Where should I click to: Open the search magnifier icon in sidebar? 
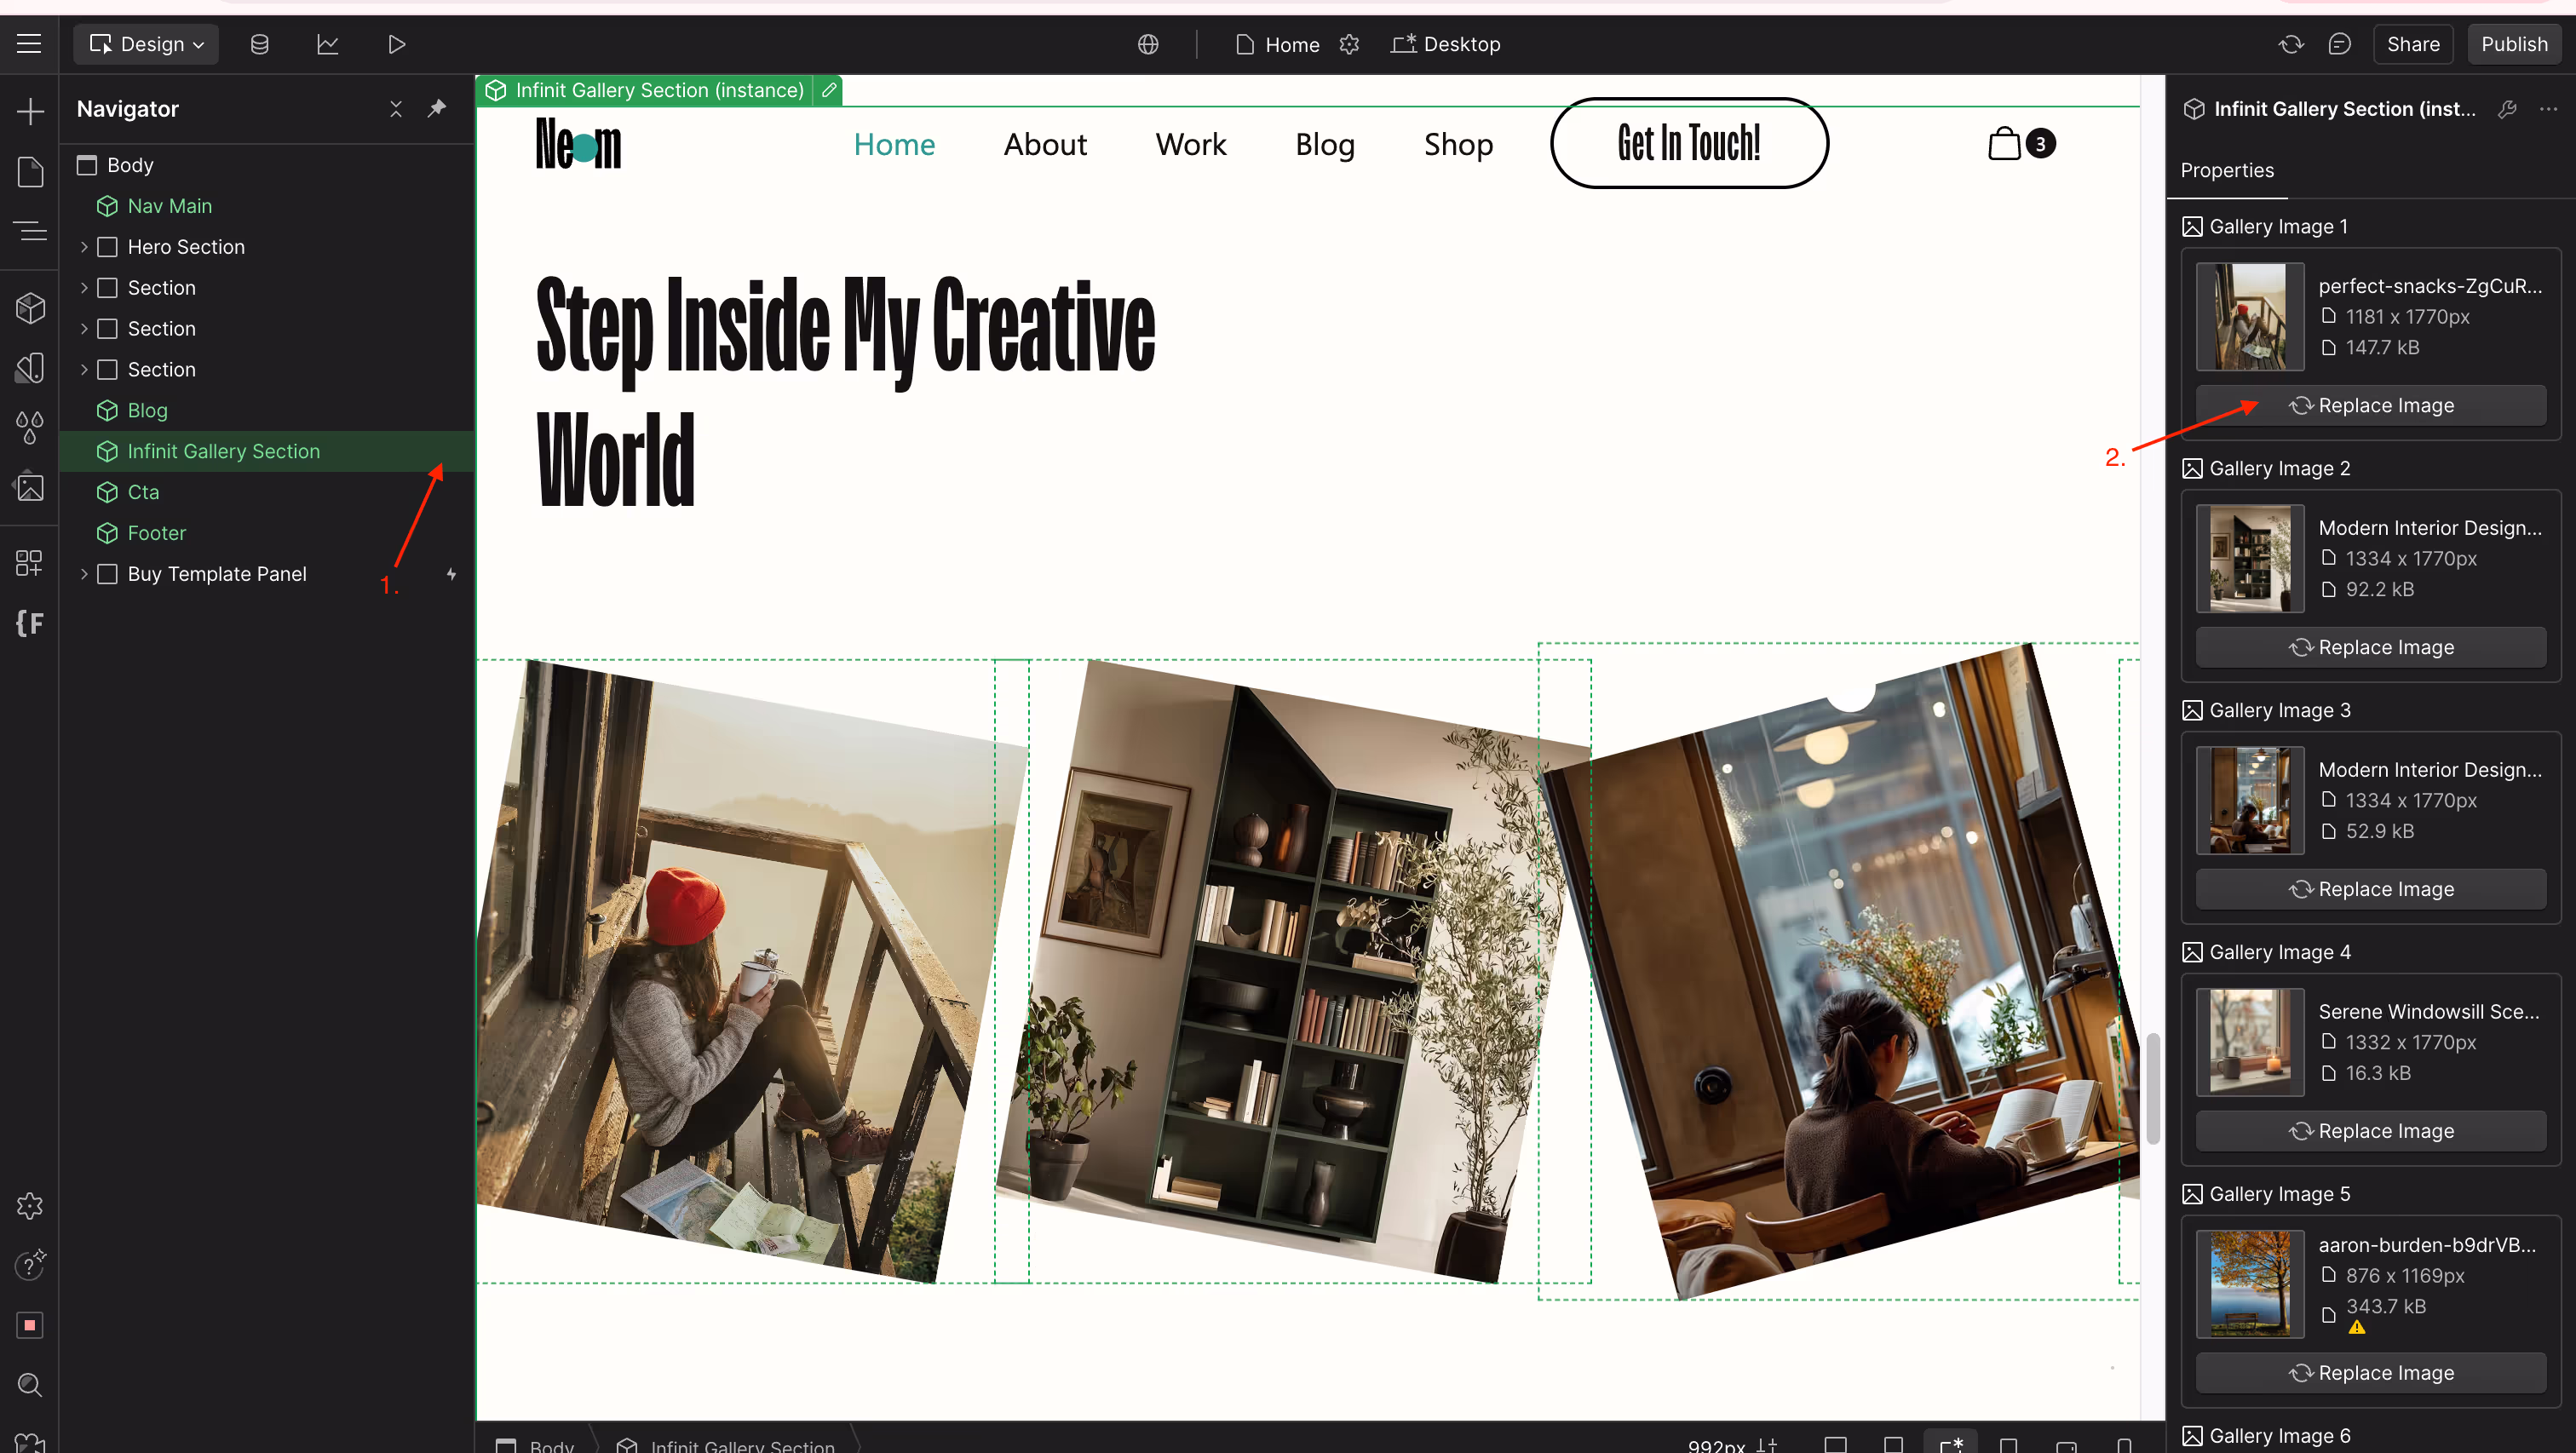click(30, 1385)
